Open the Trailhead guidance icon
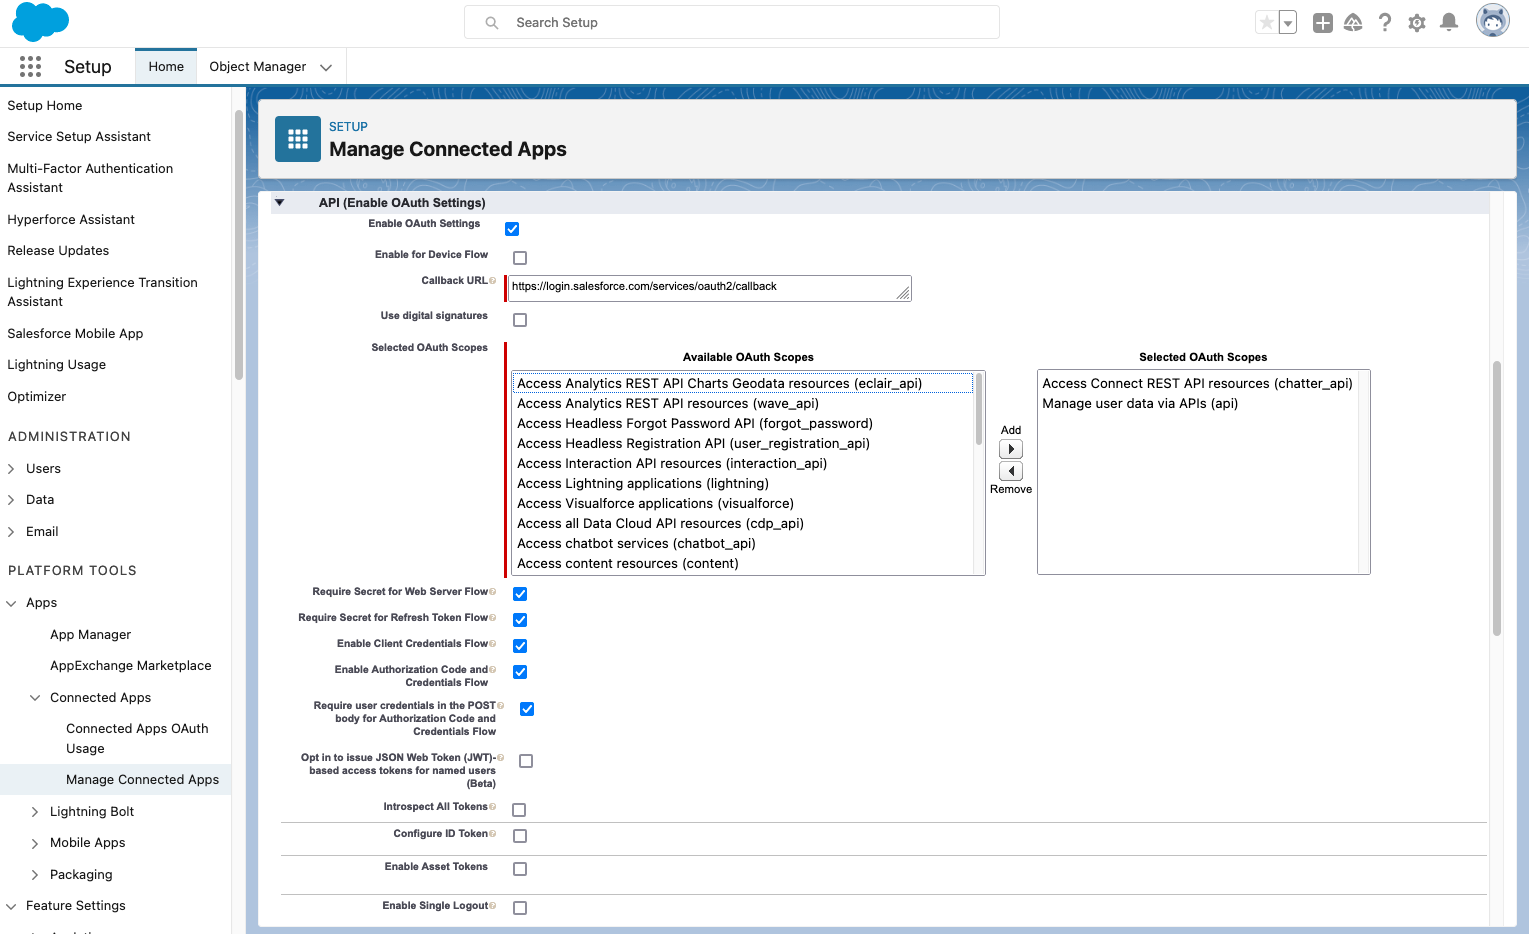 point(1353,22)
